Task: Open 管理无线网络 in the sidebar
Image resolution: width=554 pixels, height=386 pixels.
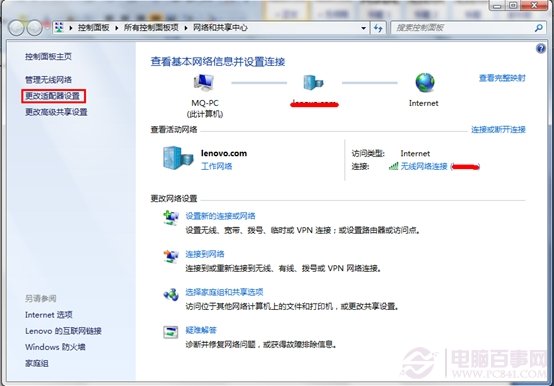Action: (x=48, y=79)
